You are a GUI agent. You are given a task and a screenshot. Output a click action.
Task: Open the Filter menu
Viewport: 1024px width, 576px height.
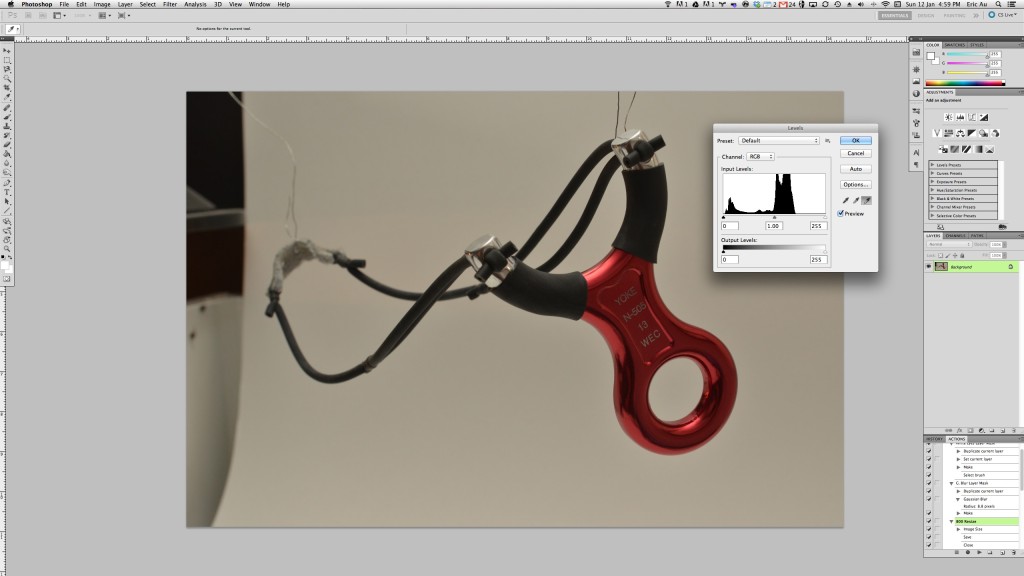(x=169, y=4)
